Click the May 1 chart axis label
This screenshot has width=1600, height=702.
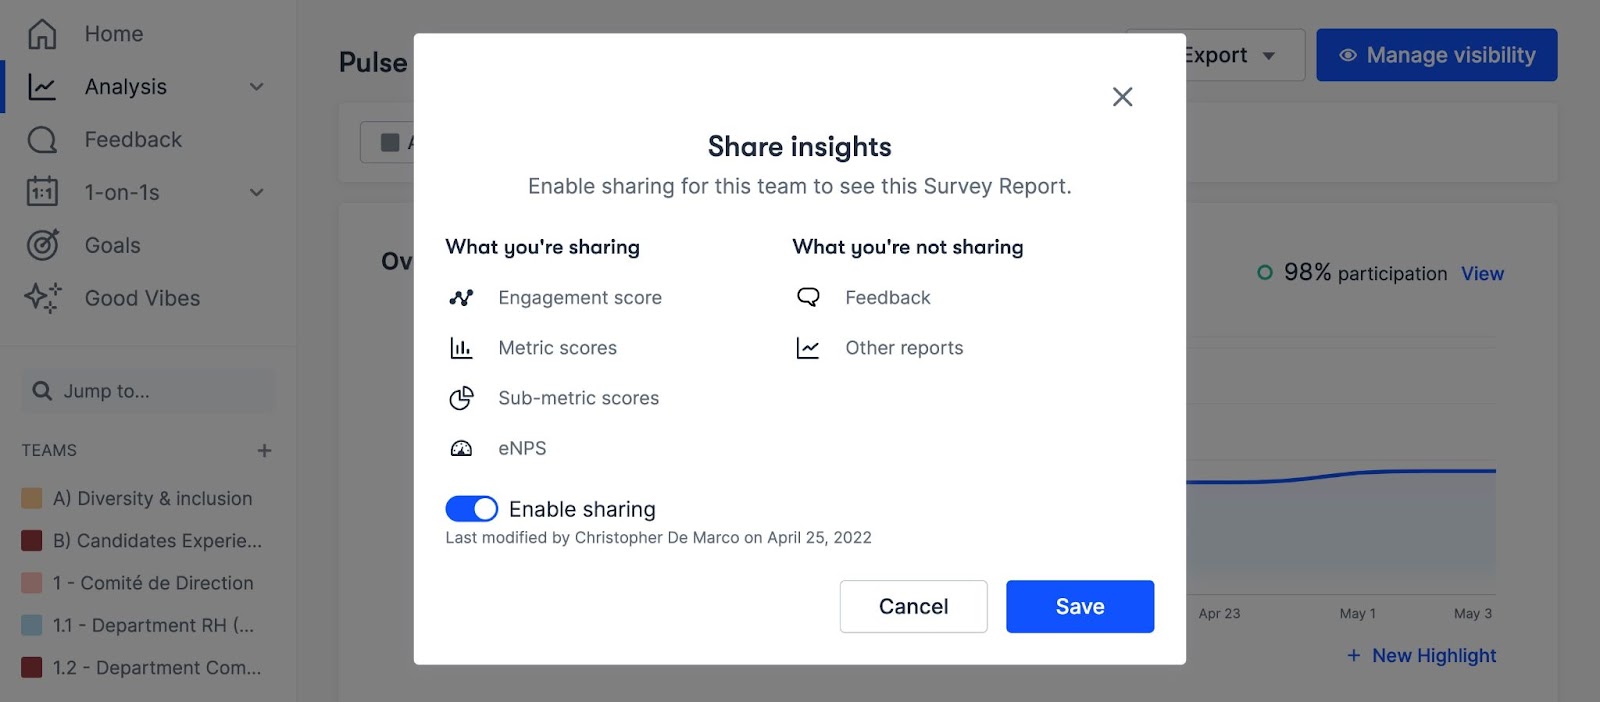click(x=1358, y=613)
